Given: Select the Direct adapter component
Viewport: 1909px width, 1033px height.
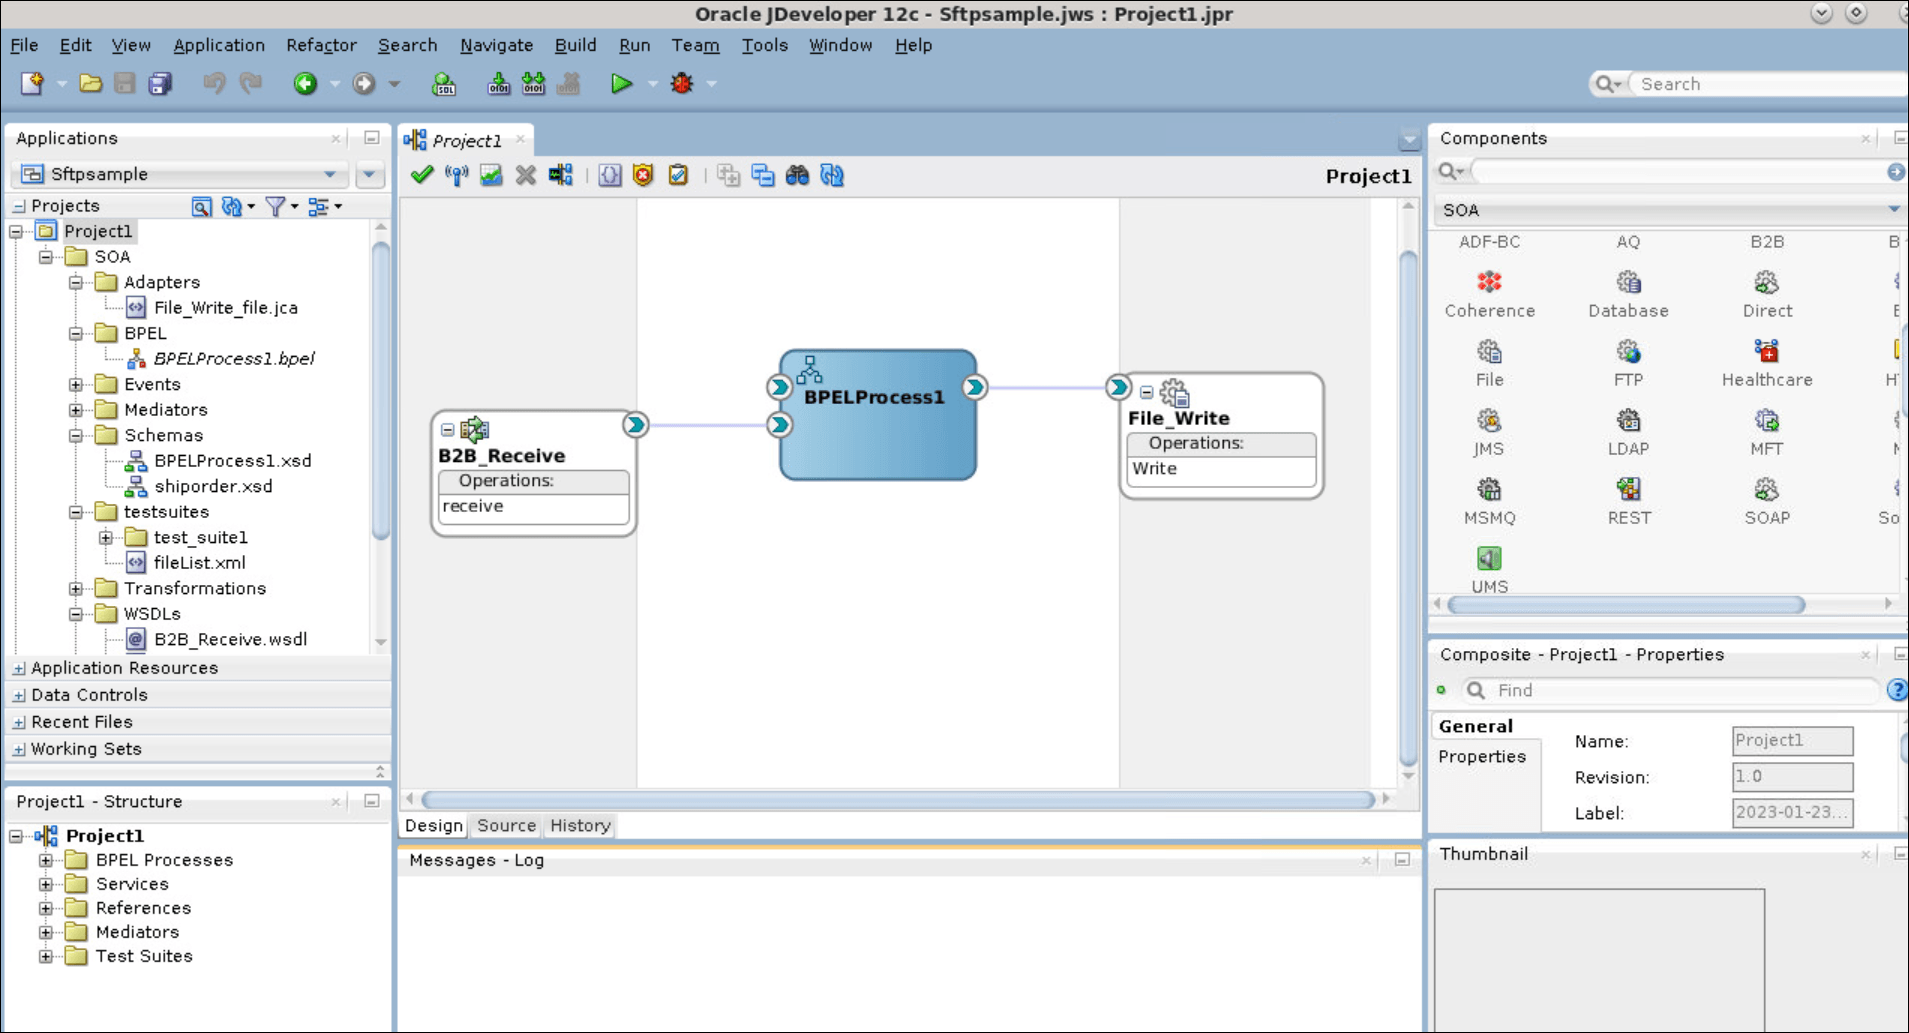Looking at the screenshot, I should [1767, 294].
